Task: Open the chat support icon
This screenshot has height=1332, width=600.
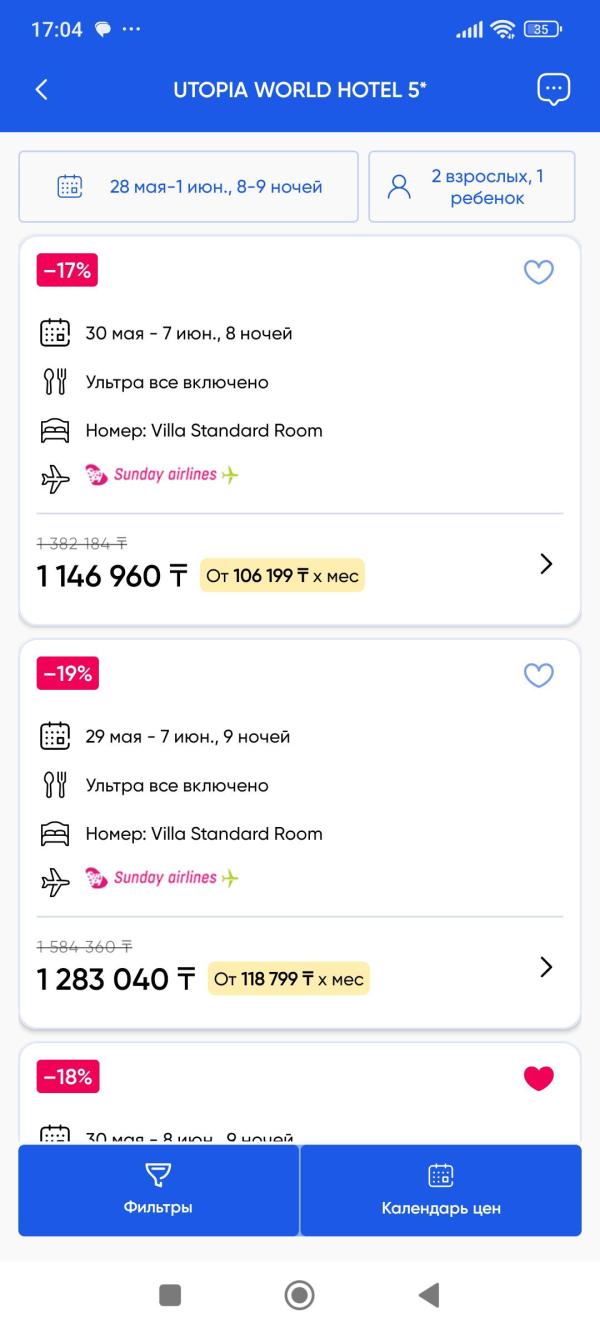Action: click(553, 89)
